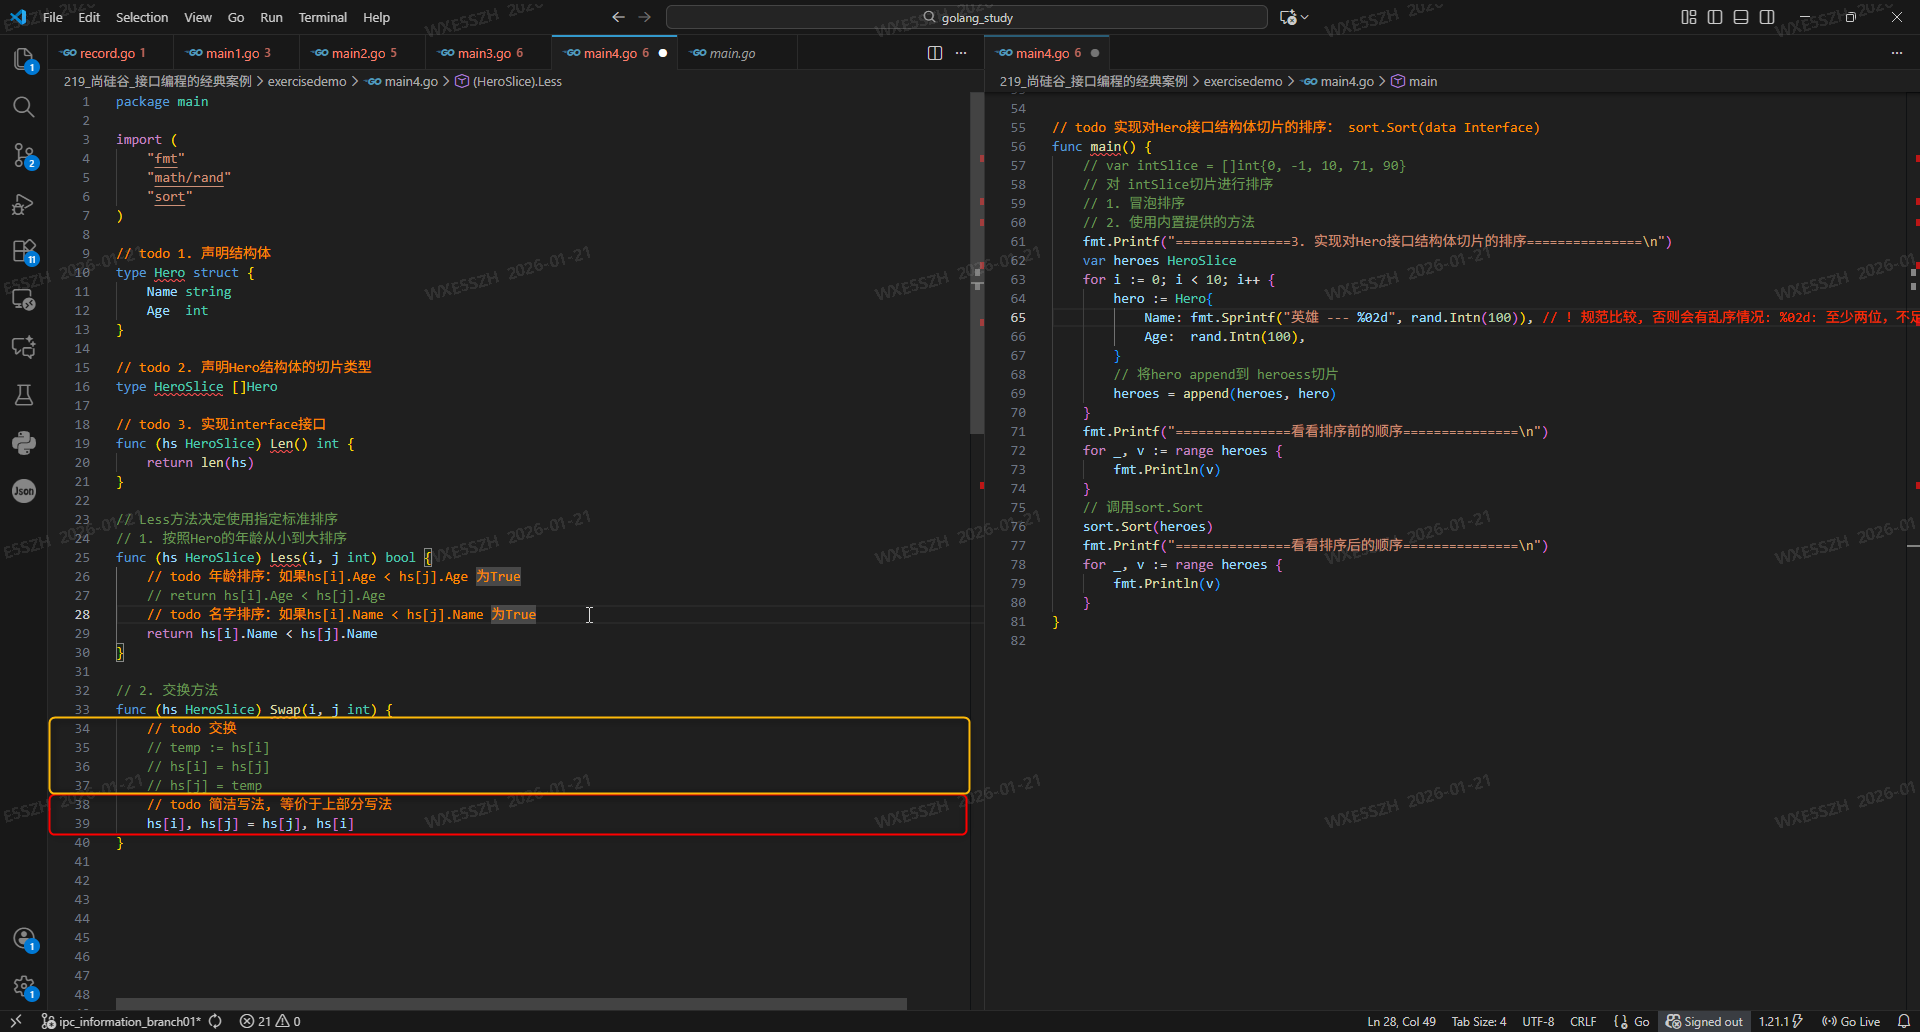Viewport: 1920px width, 1032px height.
Task: Click Go Live in status bar
Action: [x=1851, y=1021]
